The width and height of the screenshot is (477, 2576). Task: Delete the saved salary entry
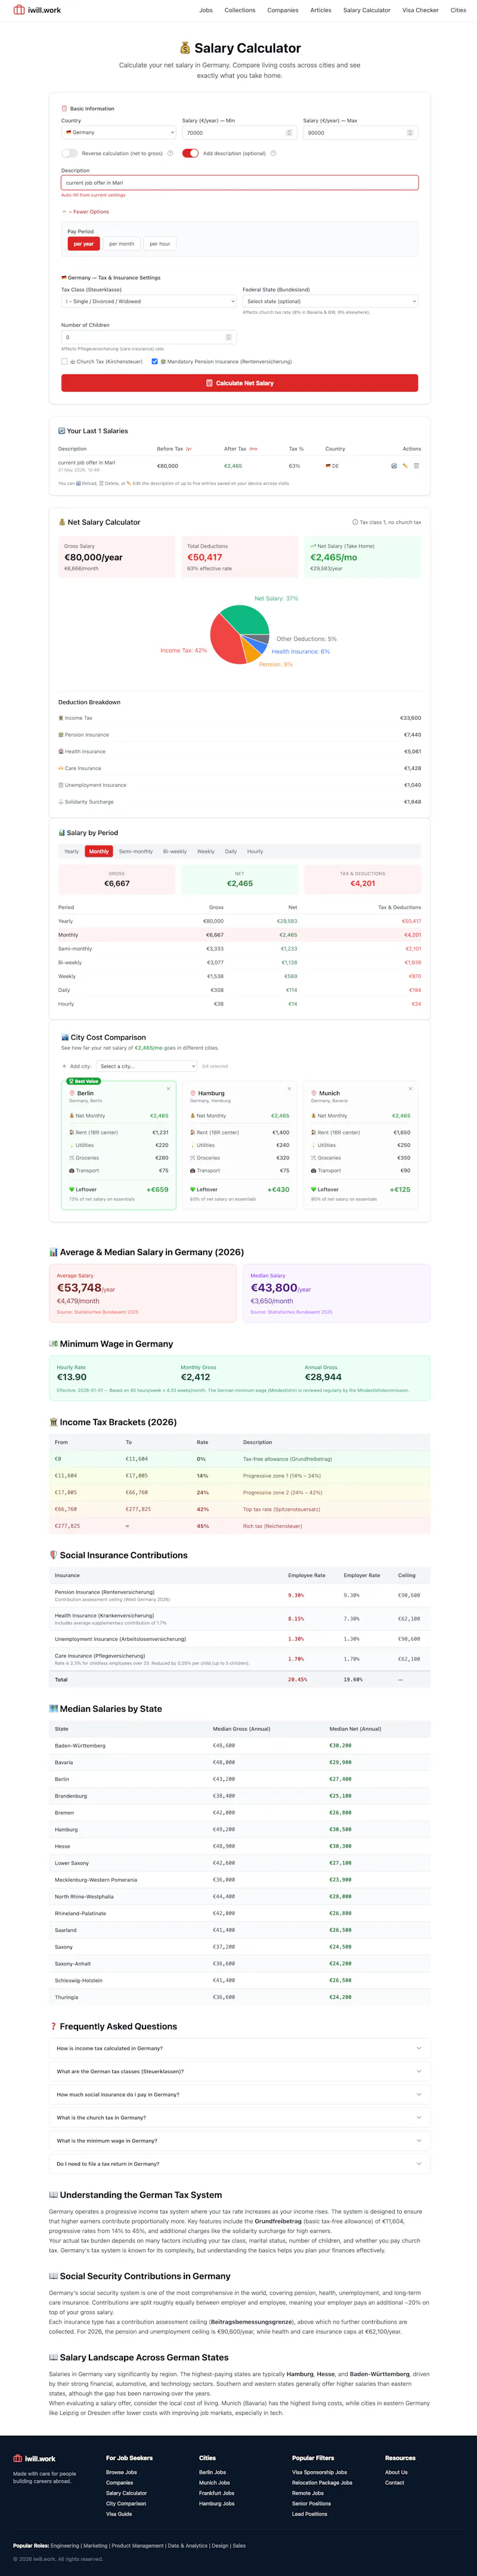click(416, 466)
